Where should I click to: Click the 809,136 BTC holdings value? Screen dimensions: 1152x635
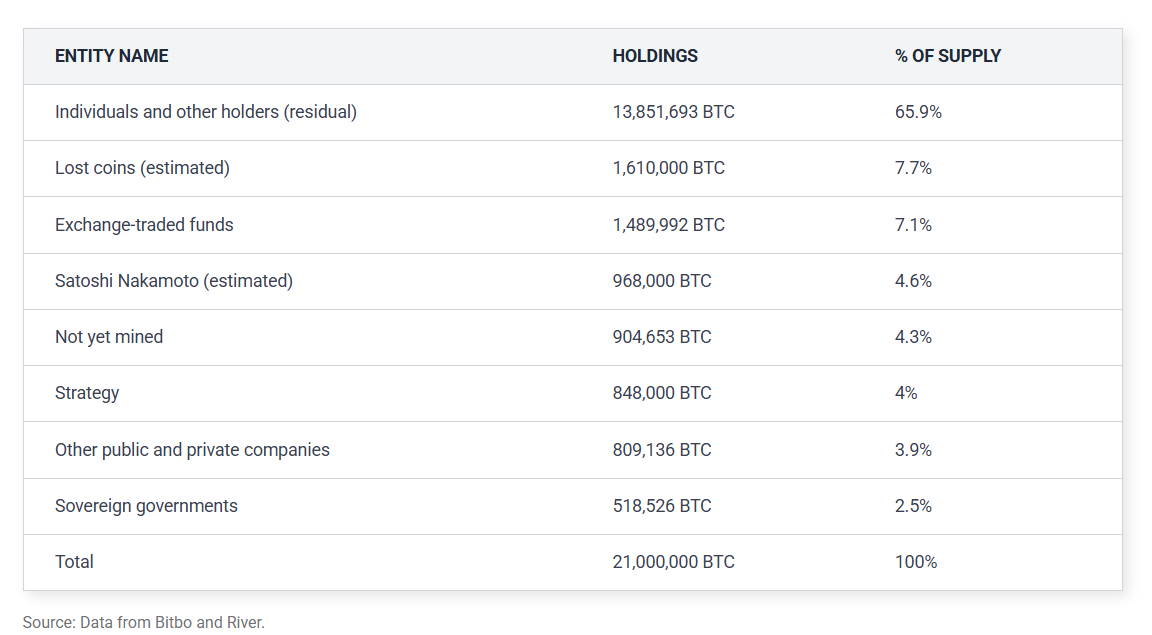[662, 450]
